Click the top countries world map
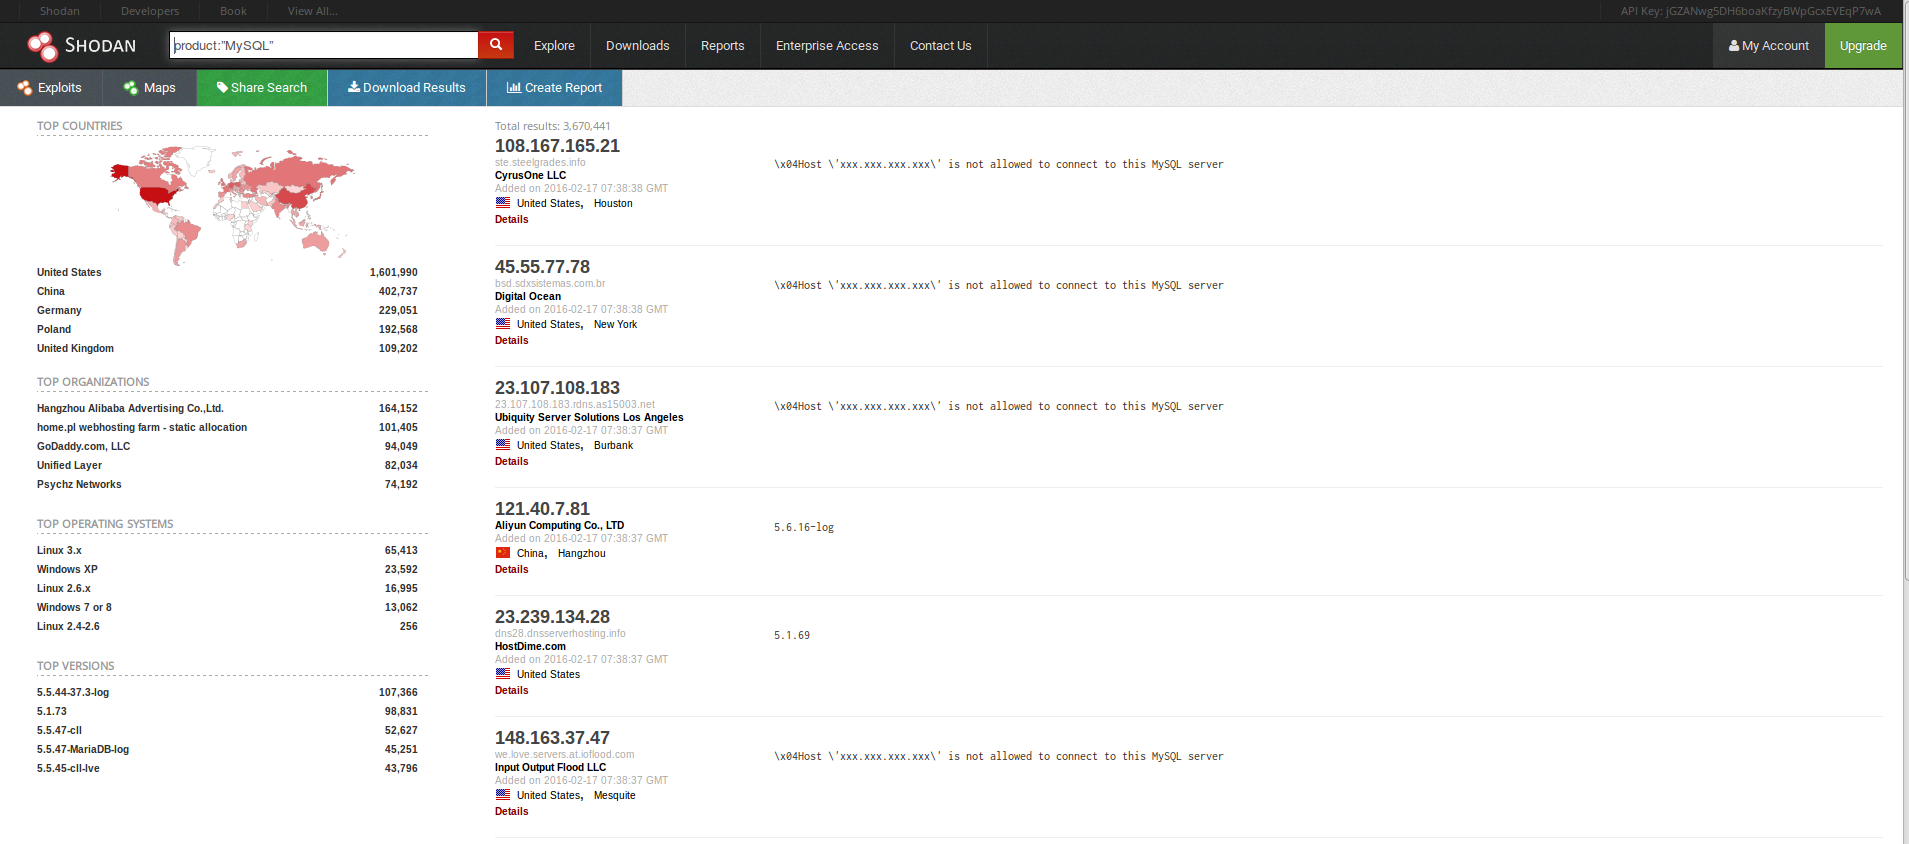The height and width of the screenshot is (844, 1909). [232, 205]
